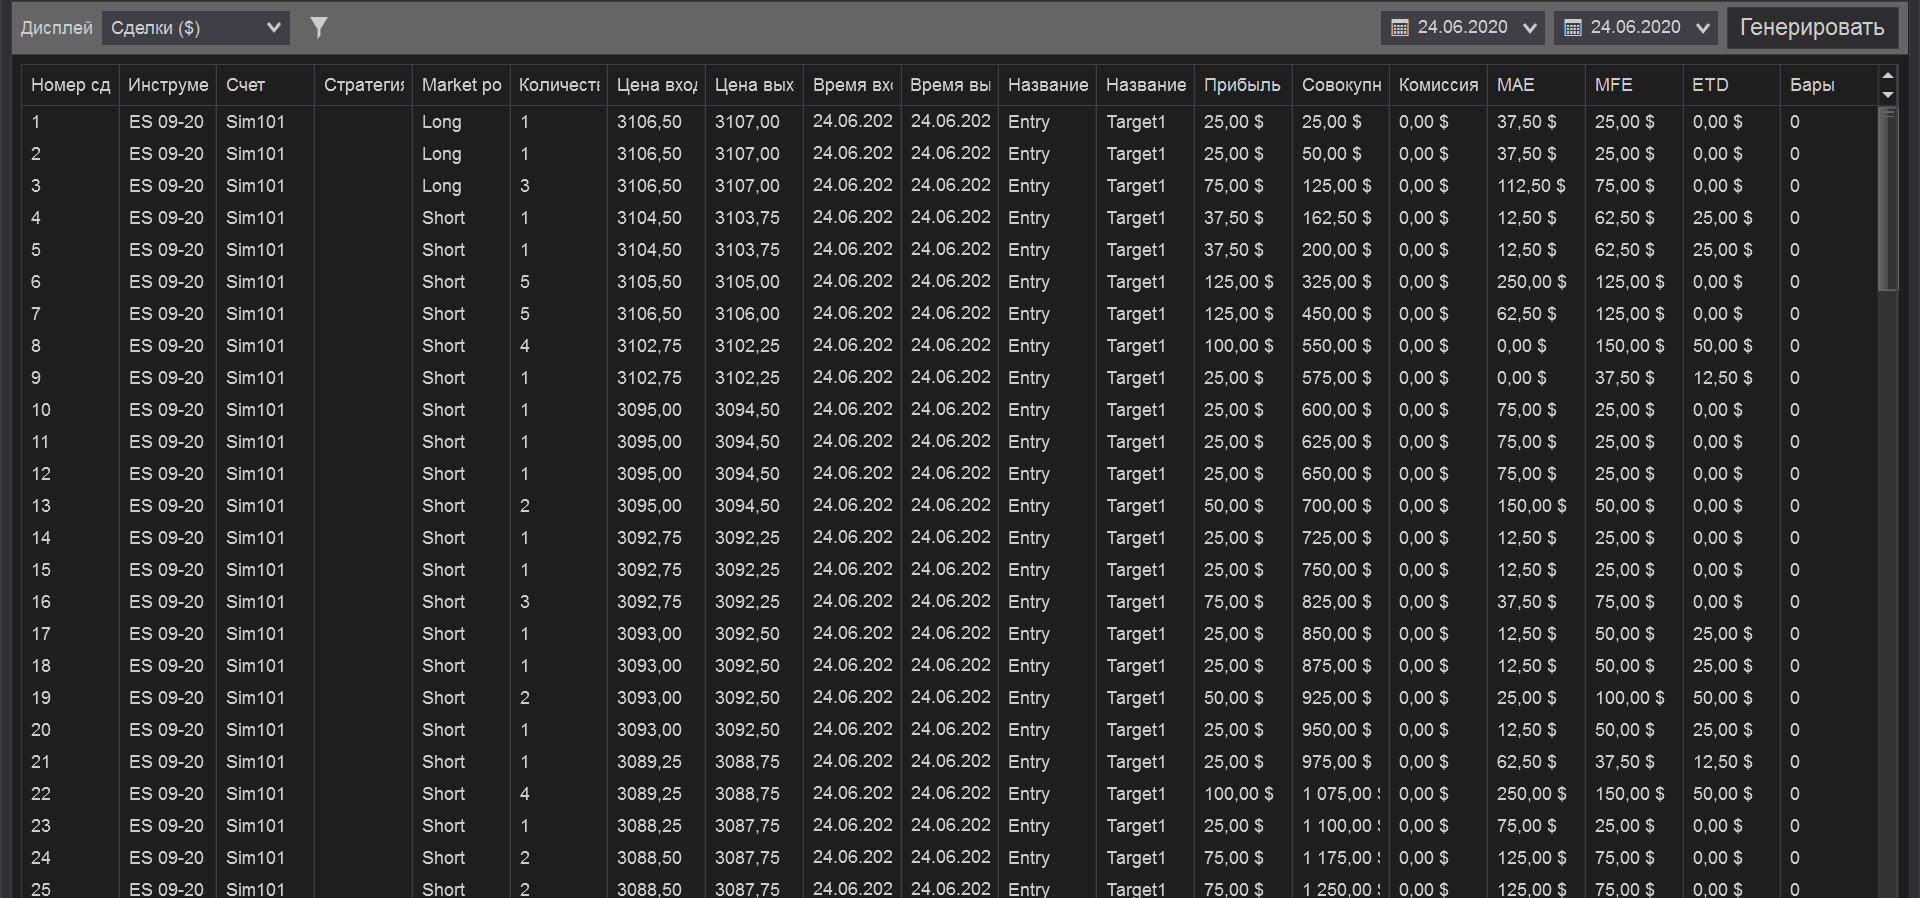
Task: Click the ETD column header
Action: point(1731,85)
